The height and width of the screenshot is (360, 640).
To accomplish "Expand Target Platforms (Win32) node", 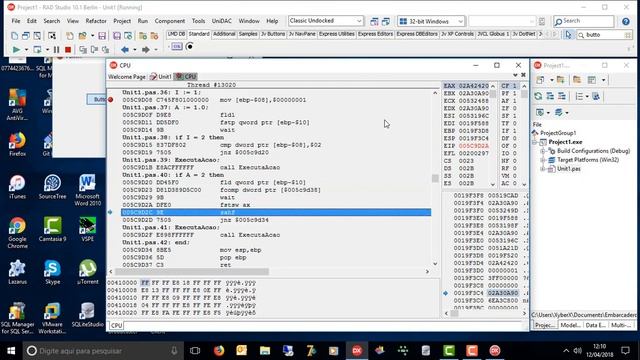I will (543, 160).
